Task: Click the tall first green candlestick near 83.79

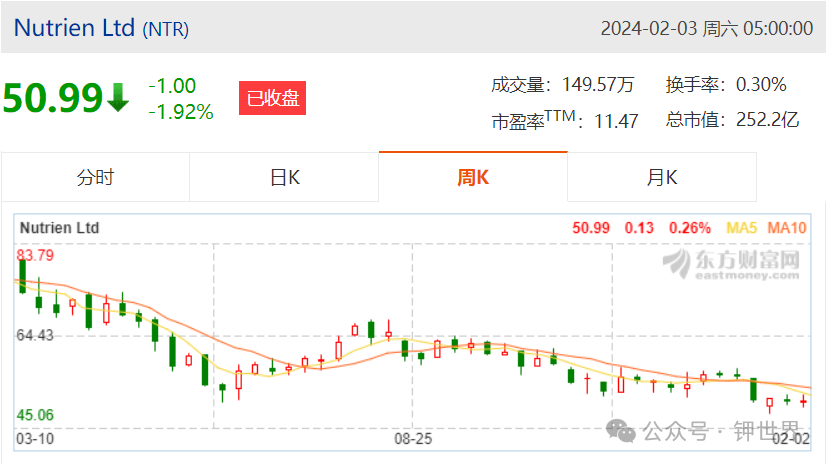Action: [23, 275]
